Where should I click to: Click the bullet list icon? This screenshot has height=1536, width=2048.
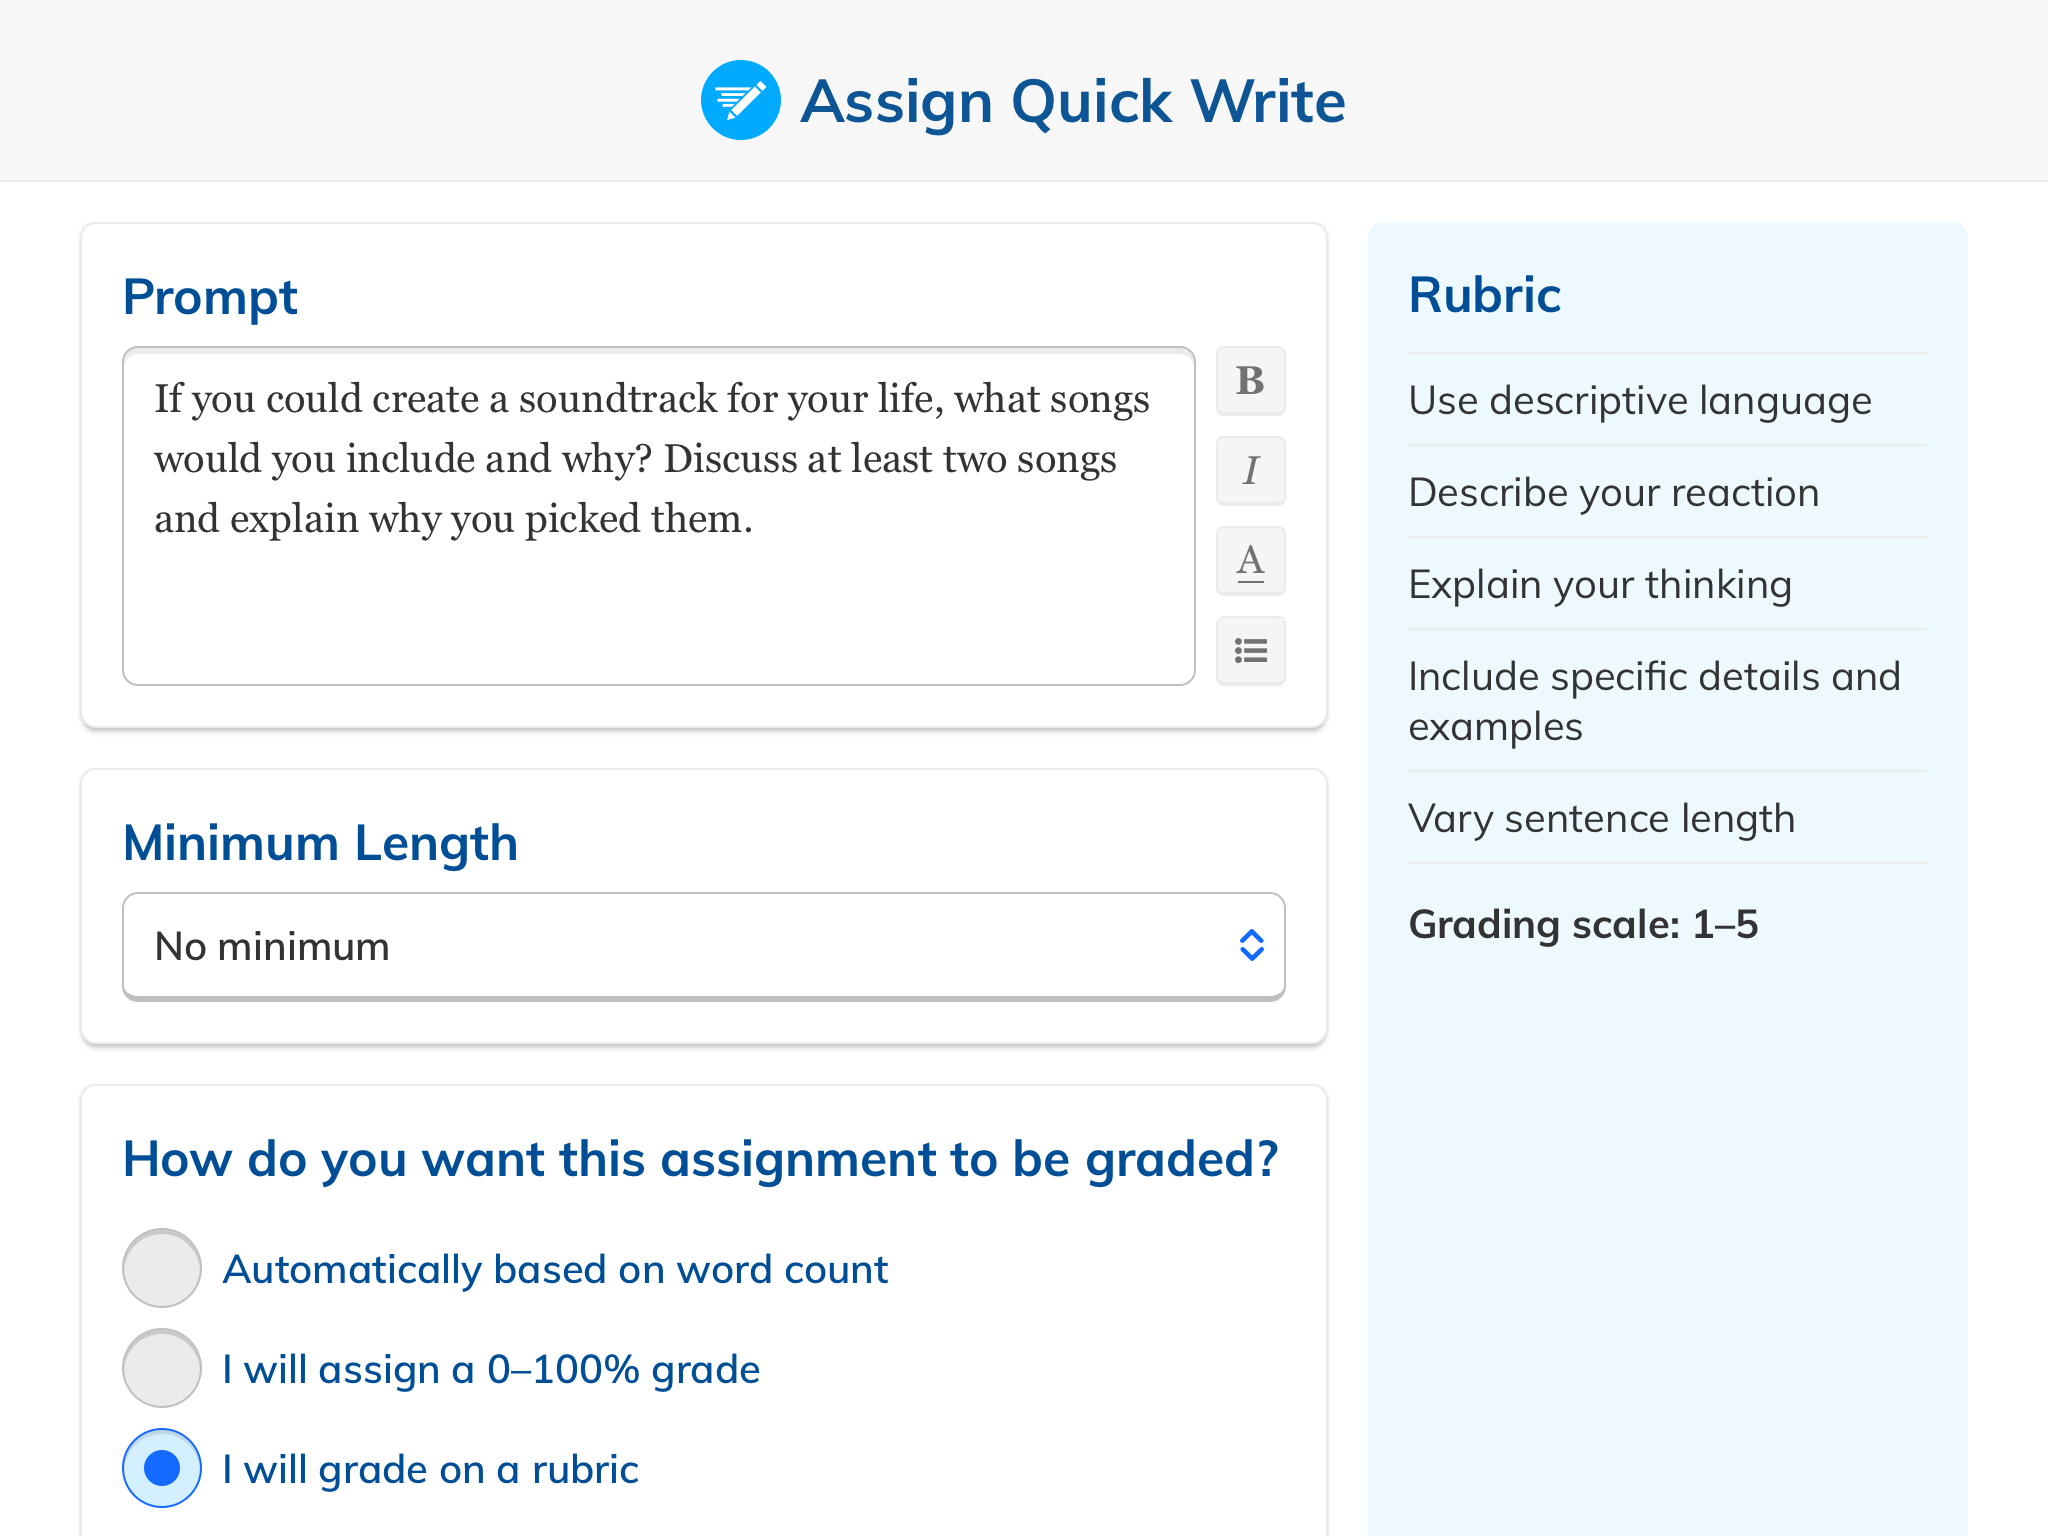point(1255,650)
